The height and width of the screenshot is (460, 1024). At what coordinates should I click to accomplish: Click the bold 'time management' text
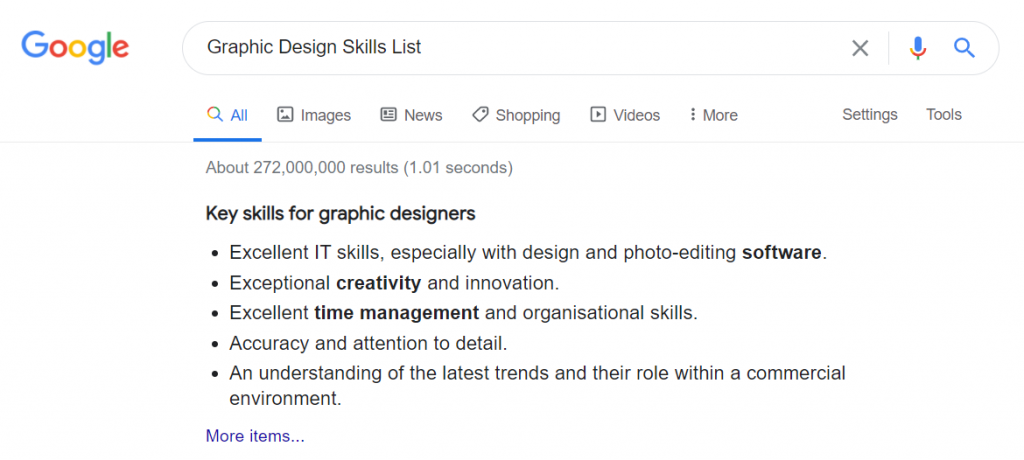396,313
